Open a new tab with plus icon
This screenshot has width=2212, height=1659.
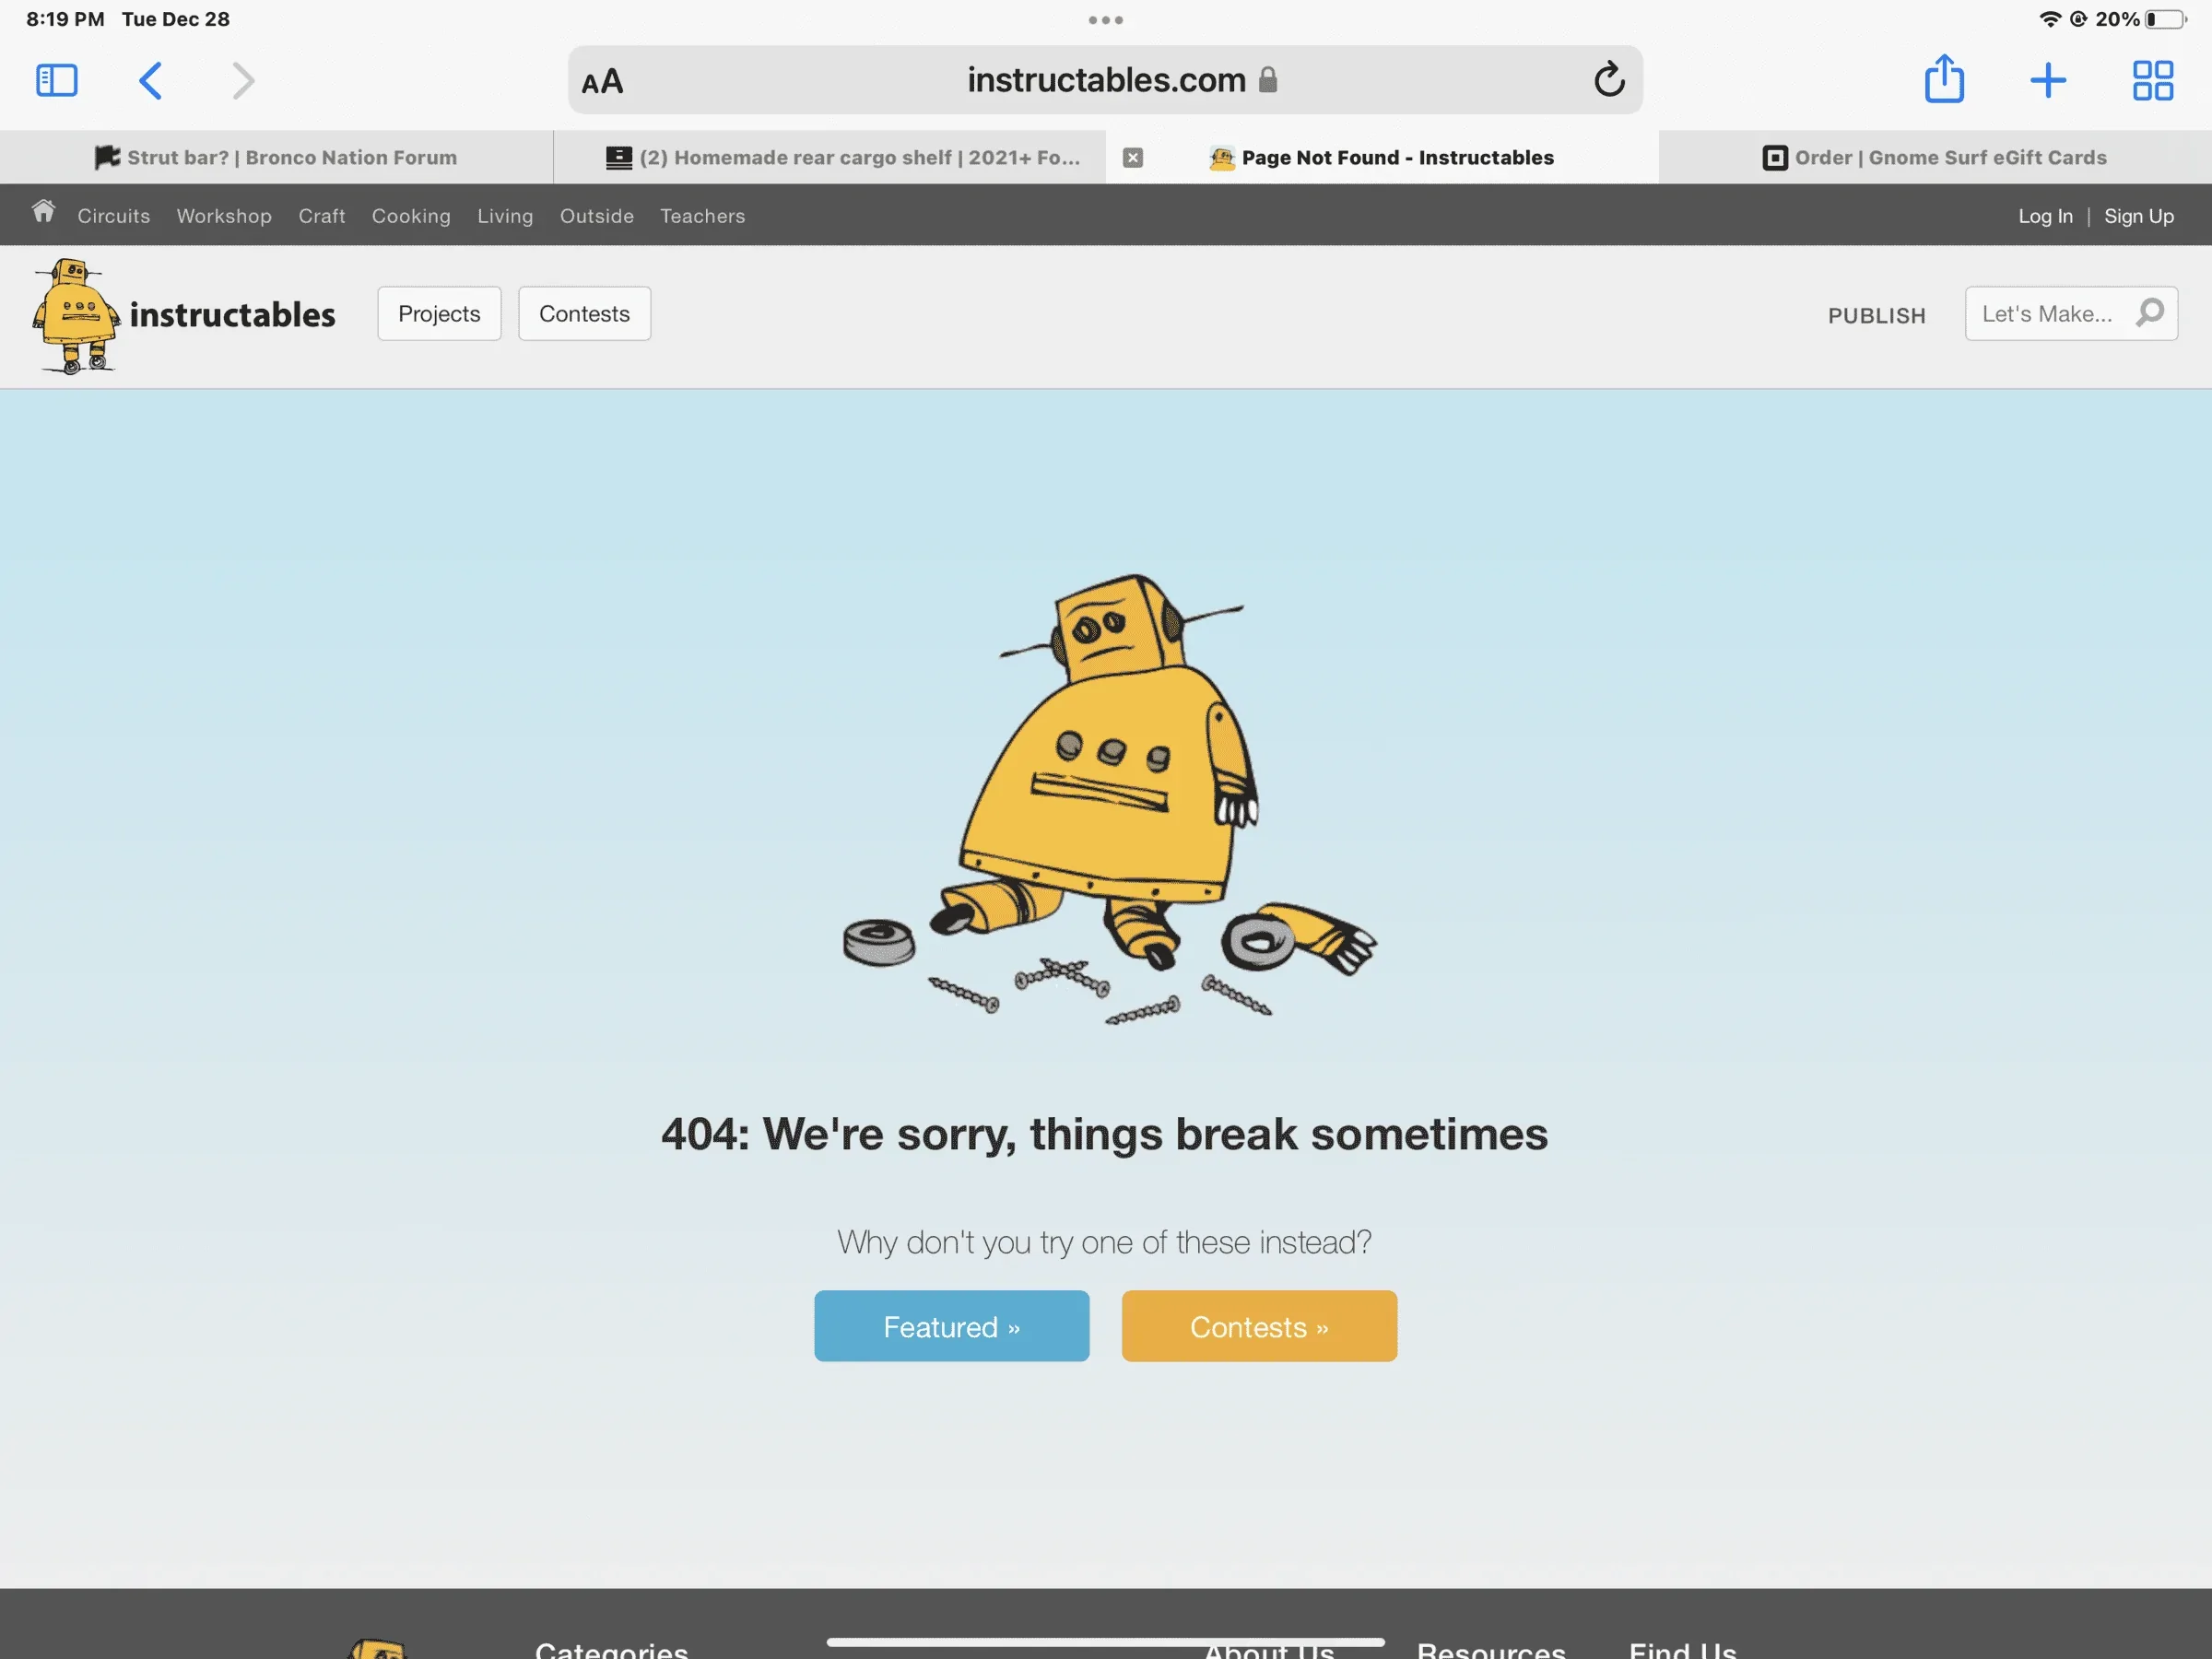(x=2047, y=80)
